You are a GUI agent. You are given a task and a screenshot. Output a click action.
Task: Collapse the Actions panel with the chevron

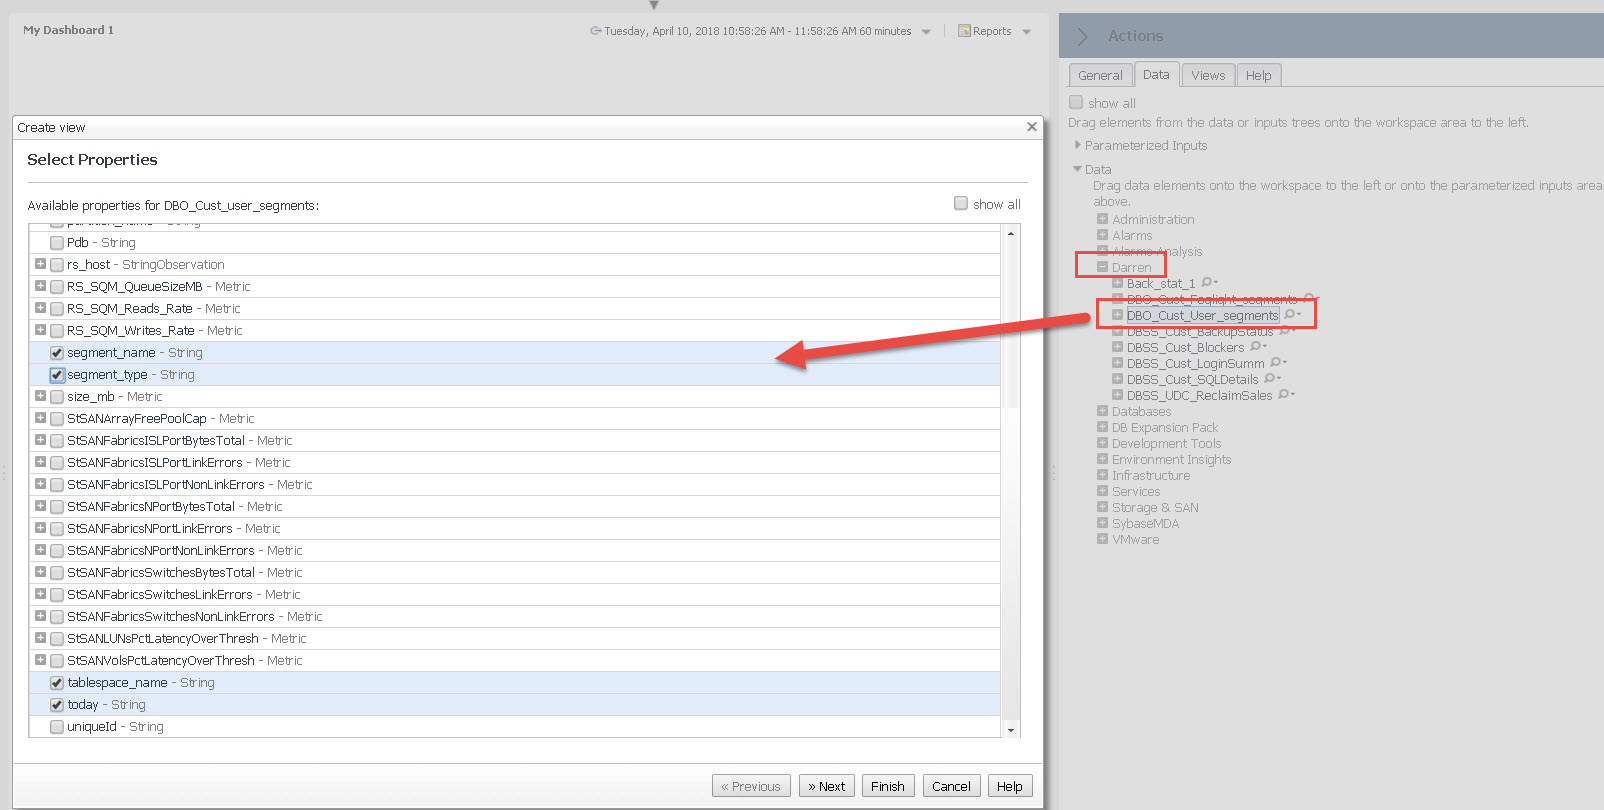[1082, 36]
